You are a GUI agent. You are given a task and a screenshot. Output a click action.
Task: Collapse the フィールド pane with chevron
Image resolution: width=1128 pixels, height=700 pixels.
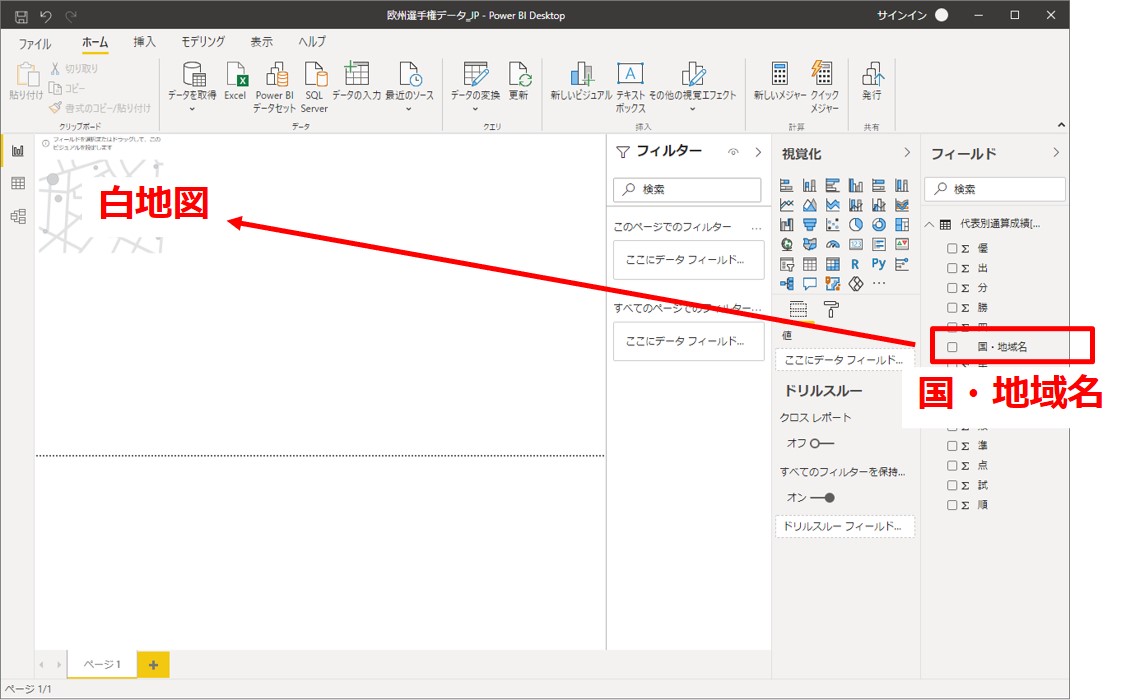[x=1056, y=153]
